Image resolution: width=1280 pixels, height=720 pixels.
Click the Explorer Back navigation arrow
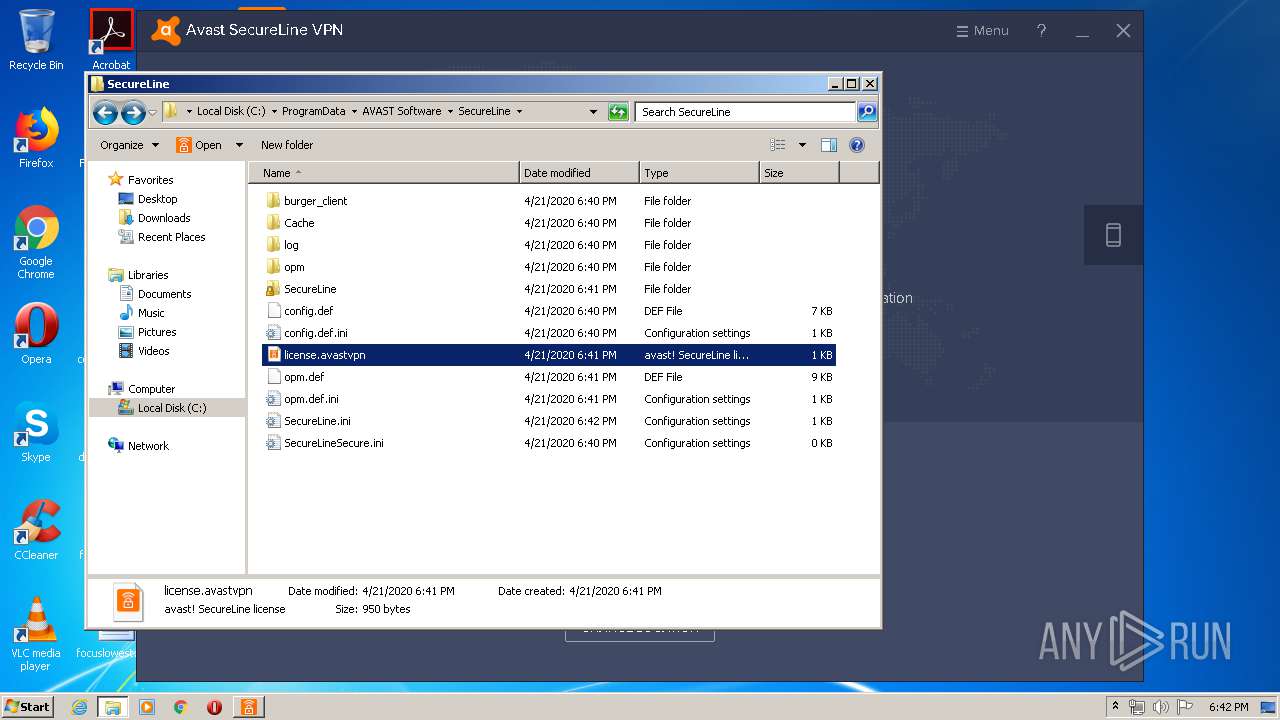[x=105, y=112]
